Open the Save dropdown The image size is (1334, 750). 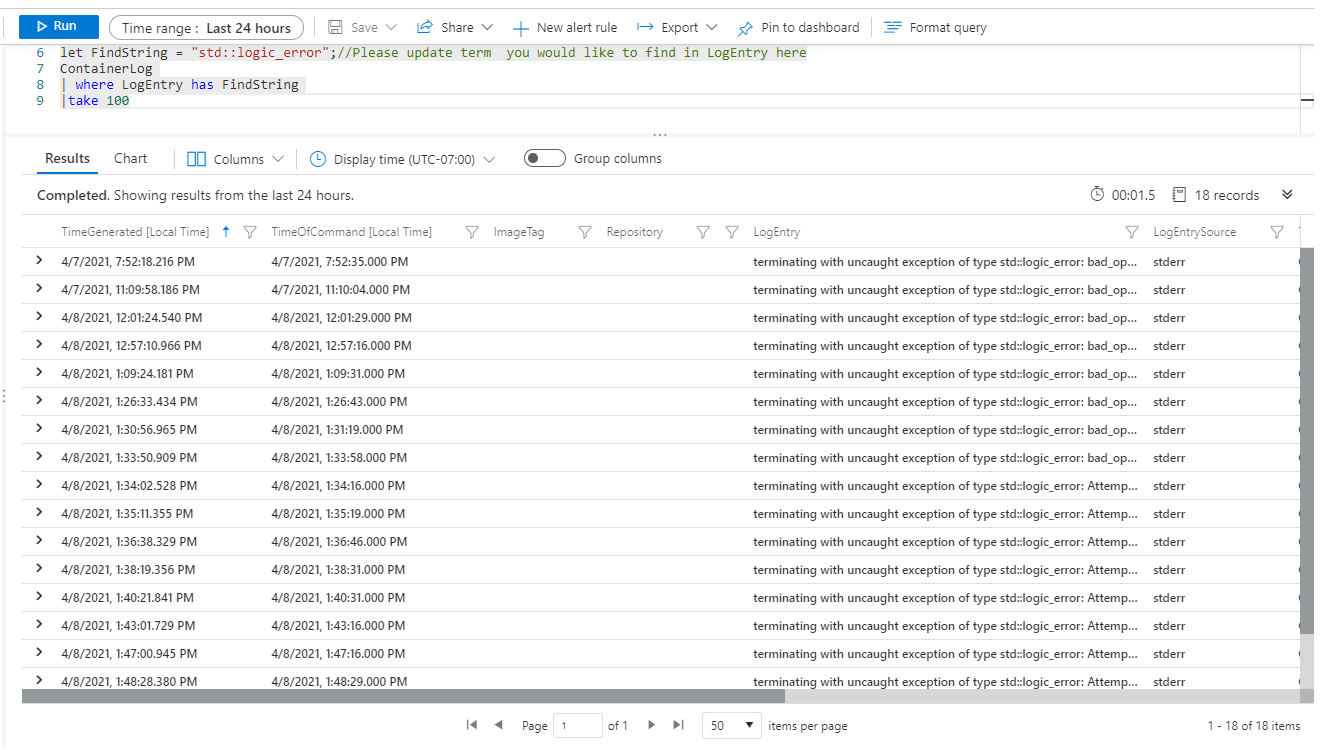[x=362, y=27]
